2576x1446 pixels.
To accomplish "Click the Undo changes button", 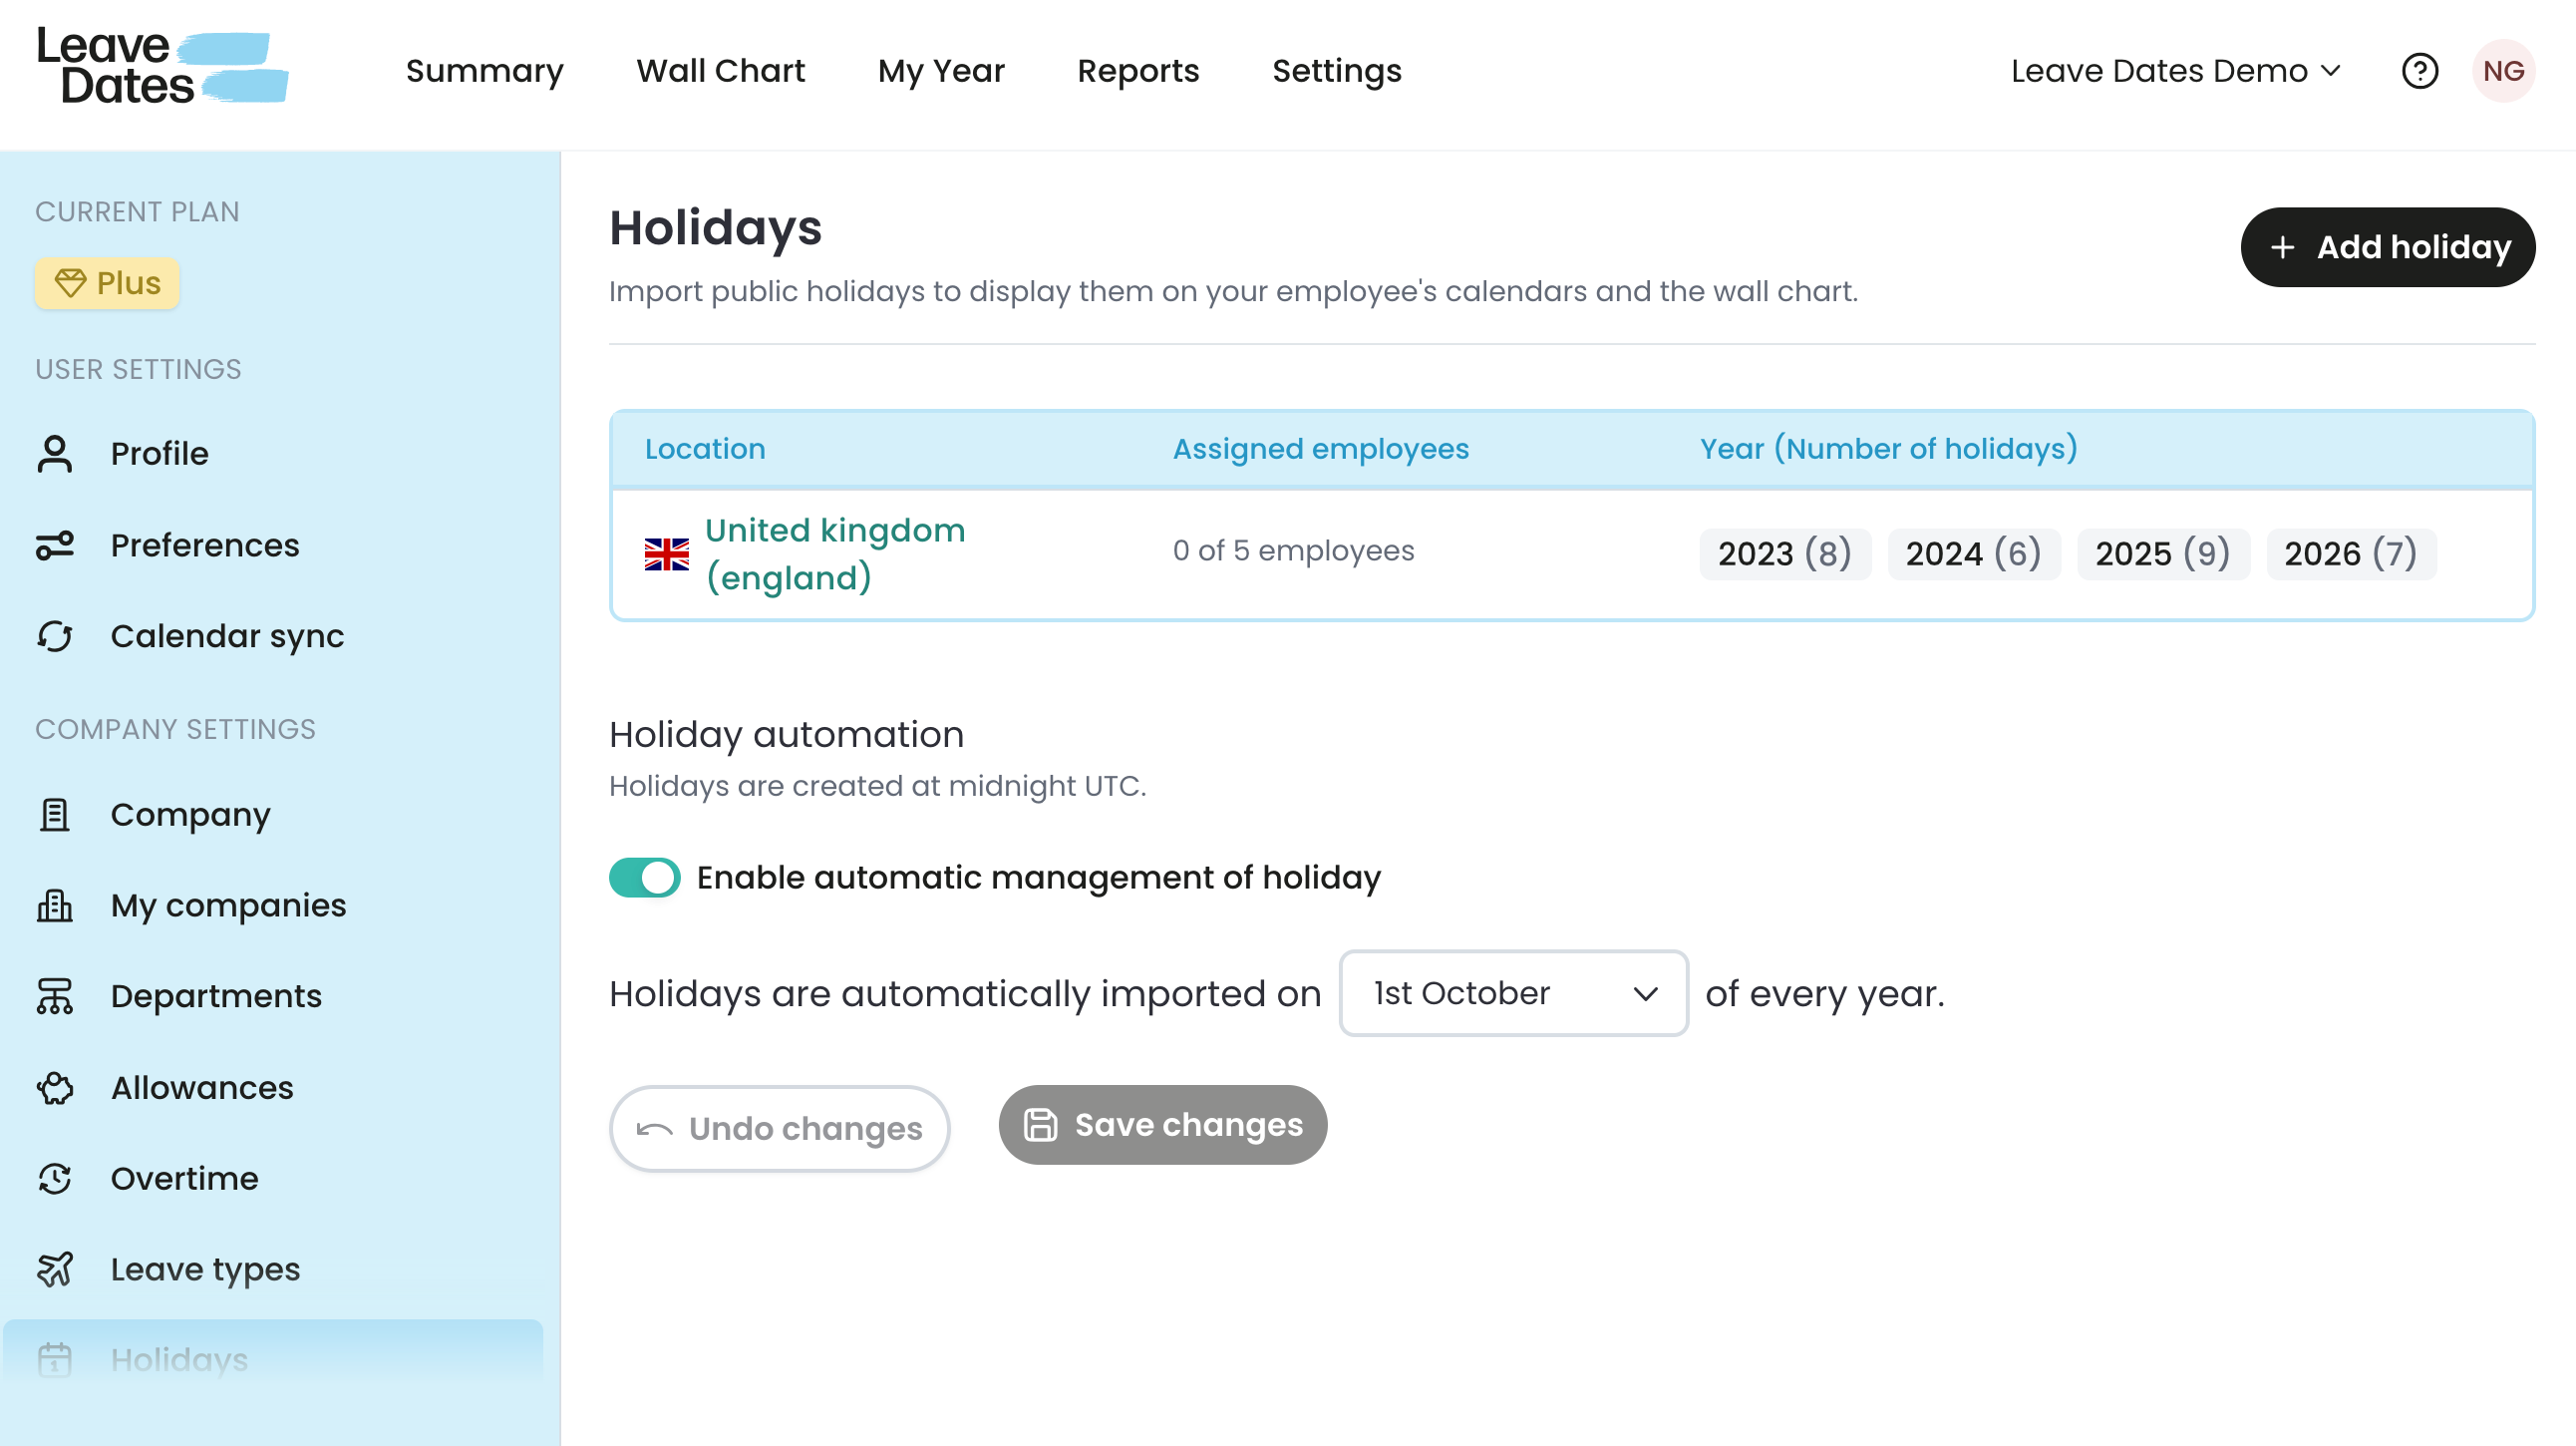I will click(779, 1128).
